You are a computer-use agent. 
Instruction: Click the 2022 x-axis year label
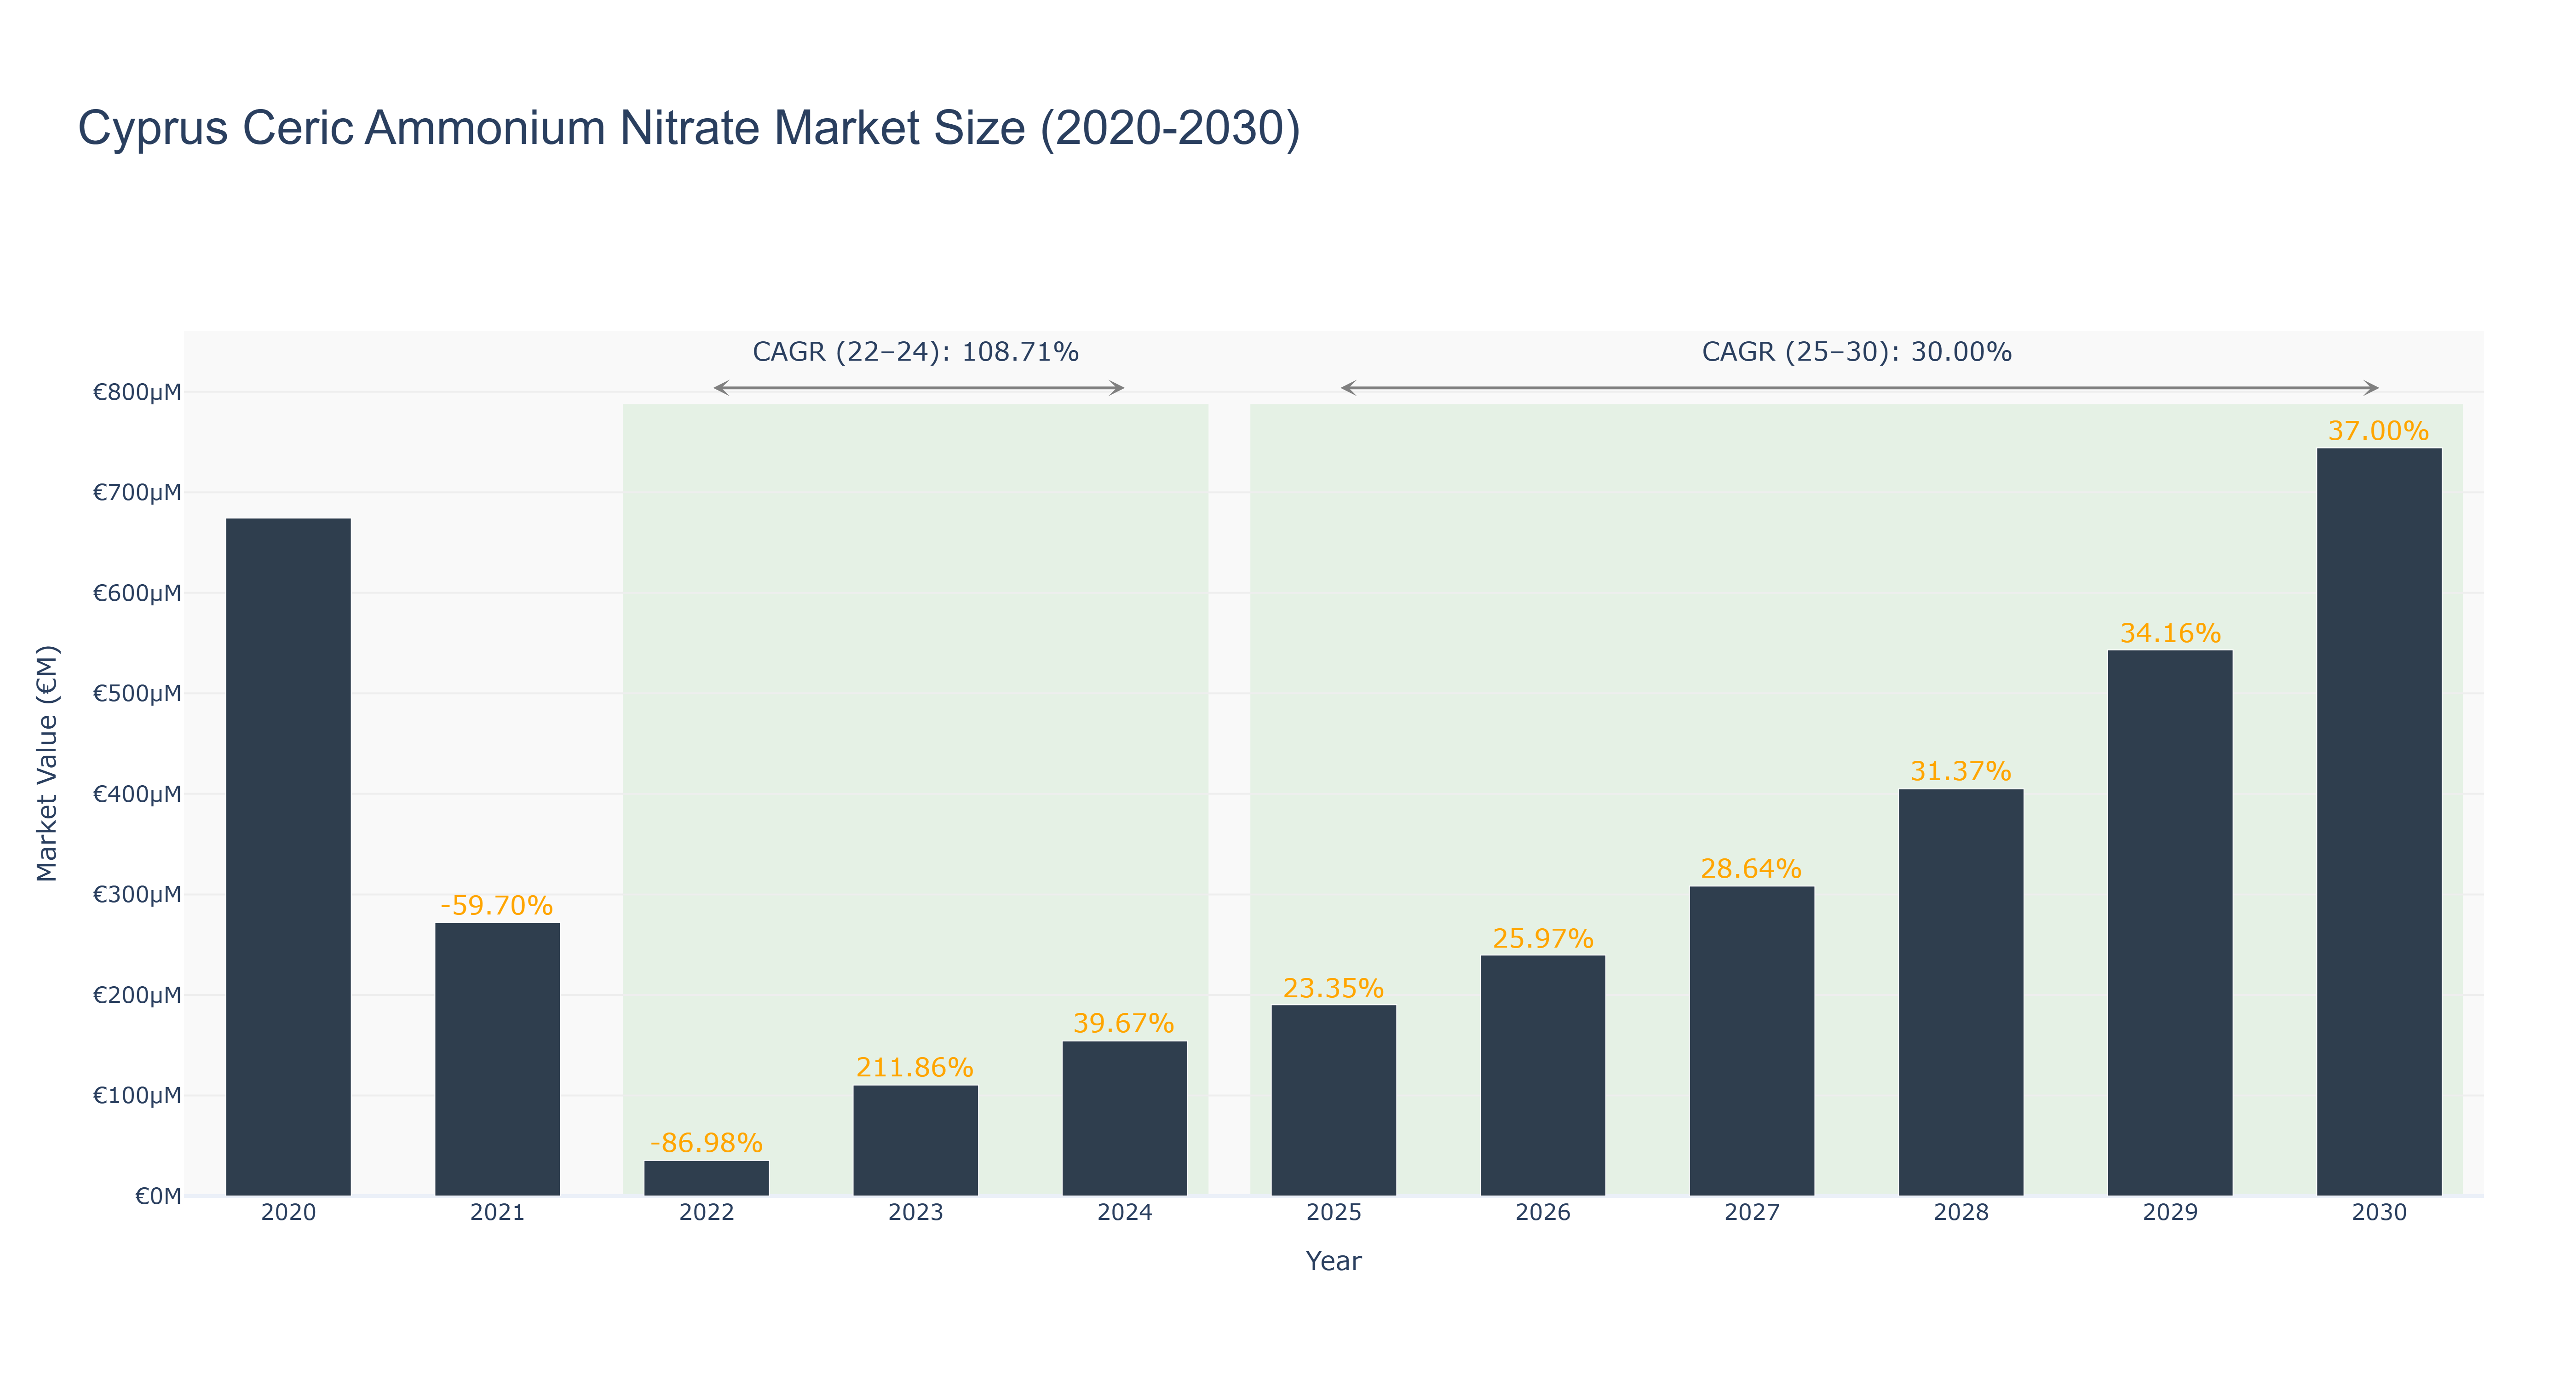706,1213
